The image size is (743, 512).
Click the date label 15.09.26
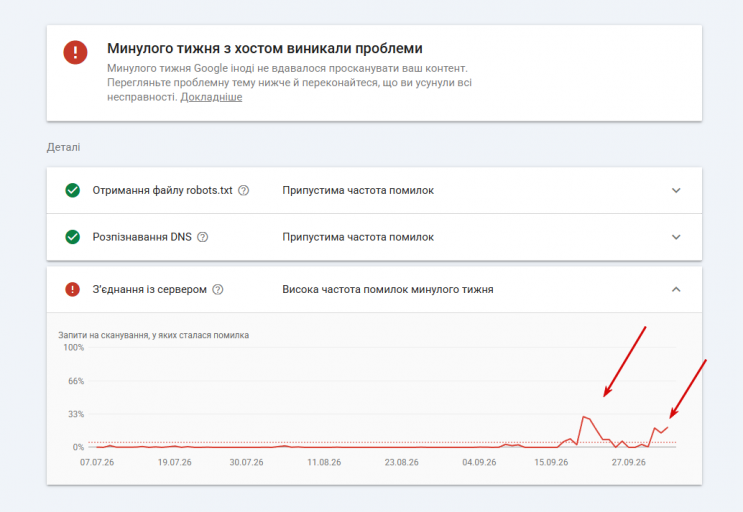551,462
